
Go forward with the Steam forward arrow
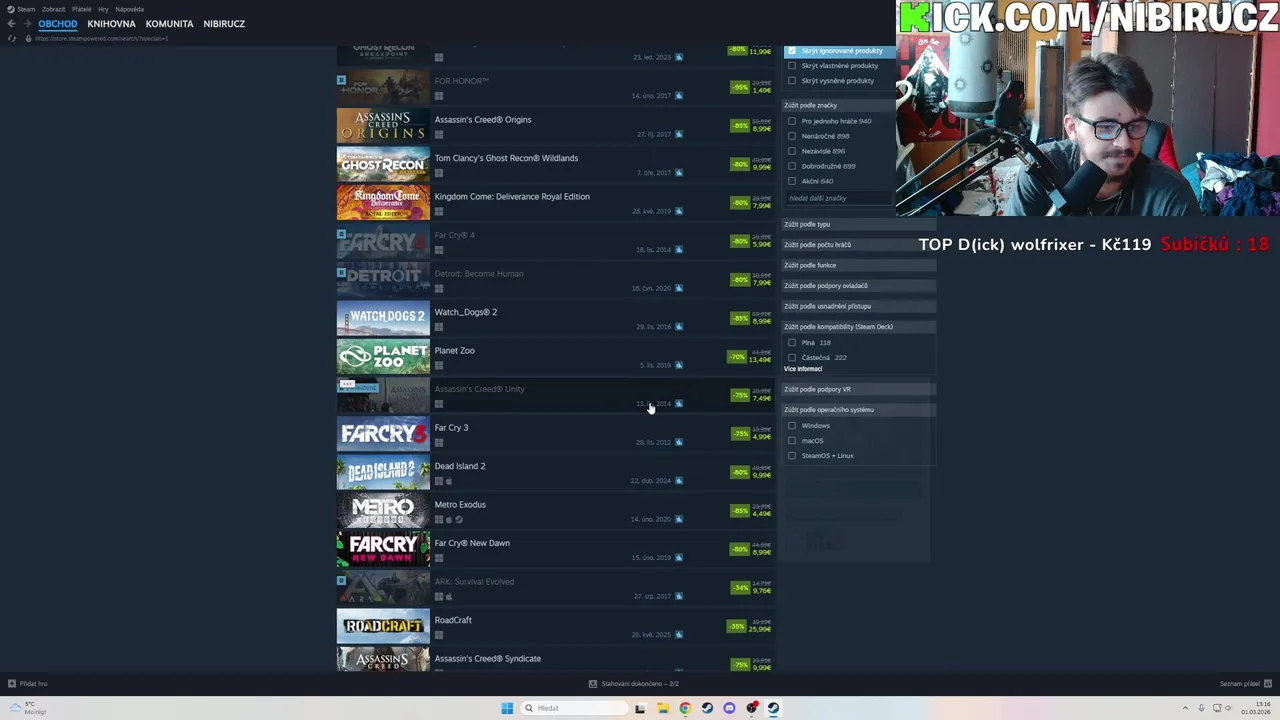[26, 24]
